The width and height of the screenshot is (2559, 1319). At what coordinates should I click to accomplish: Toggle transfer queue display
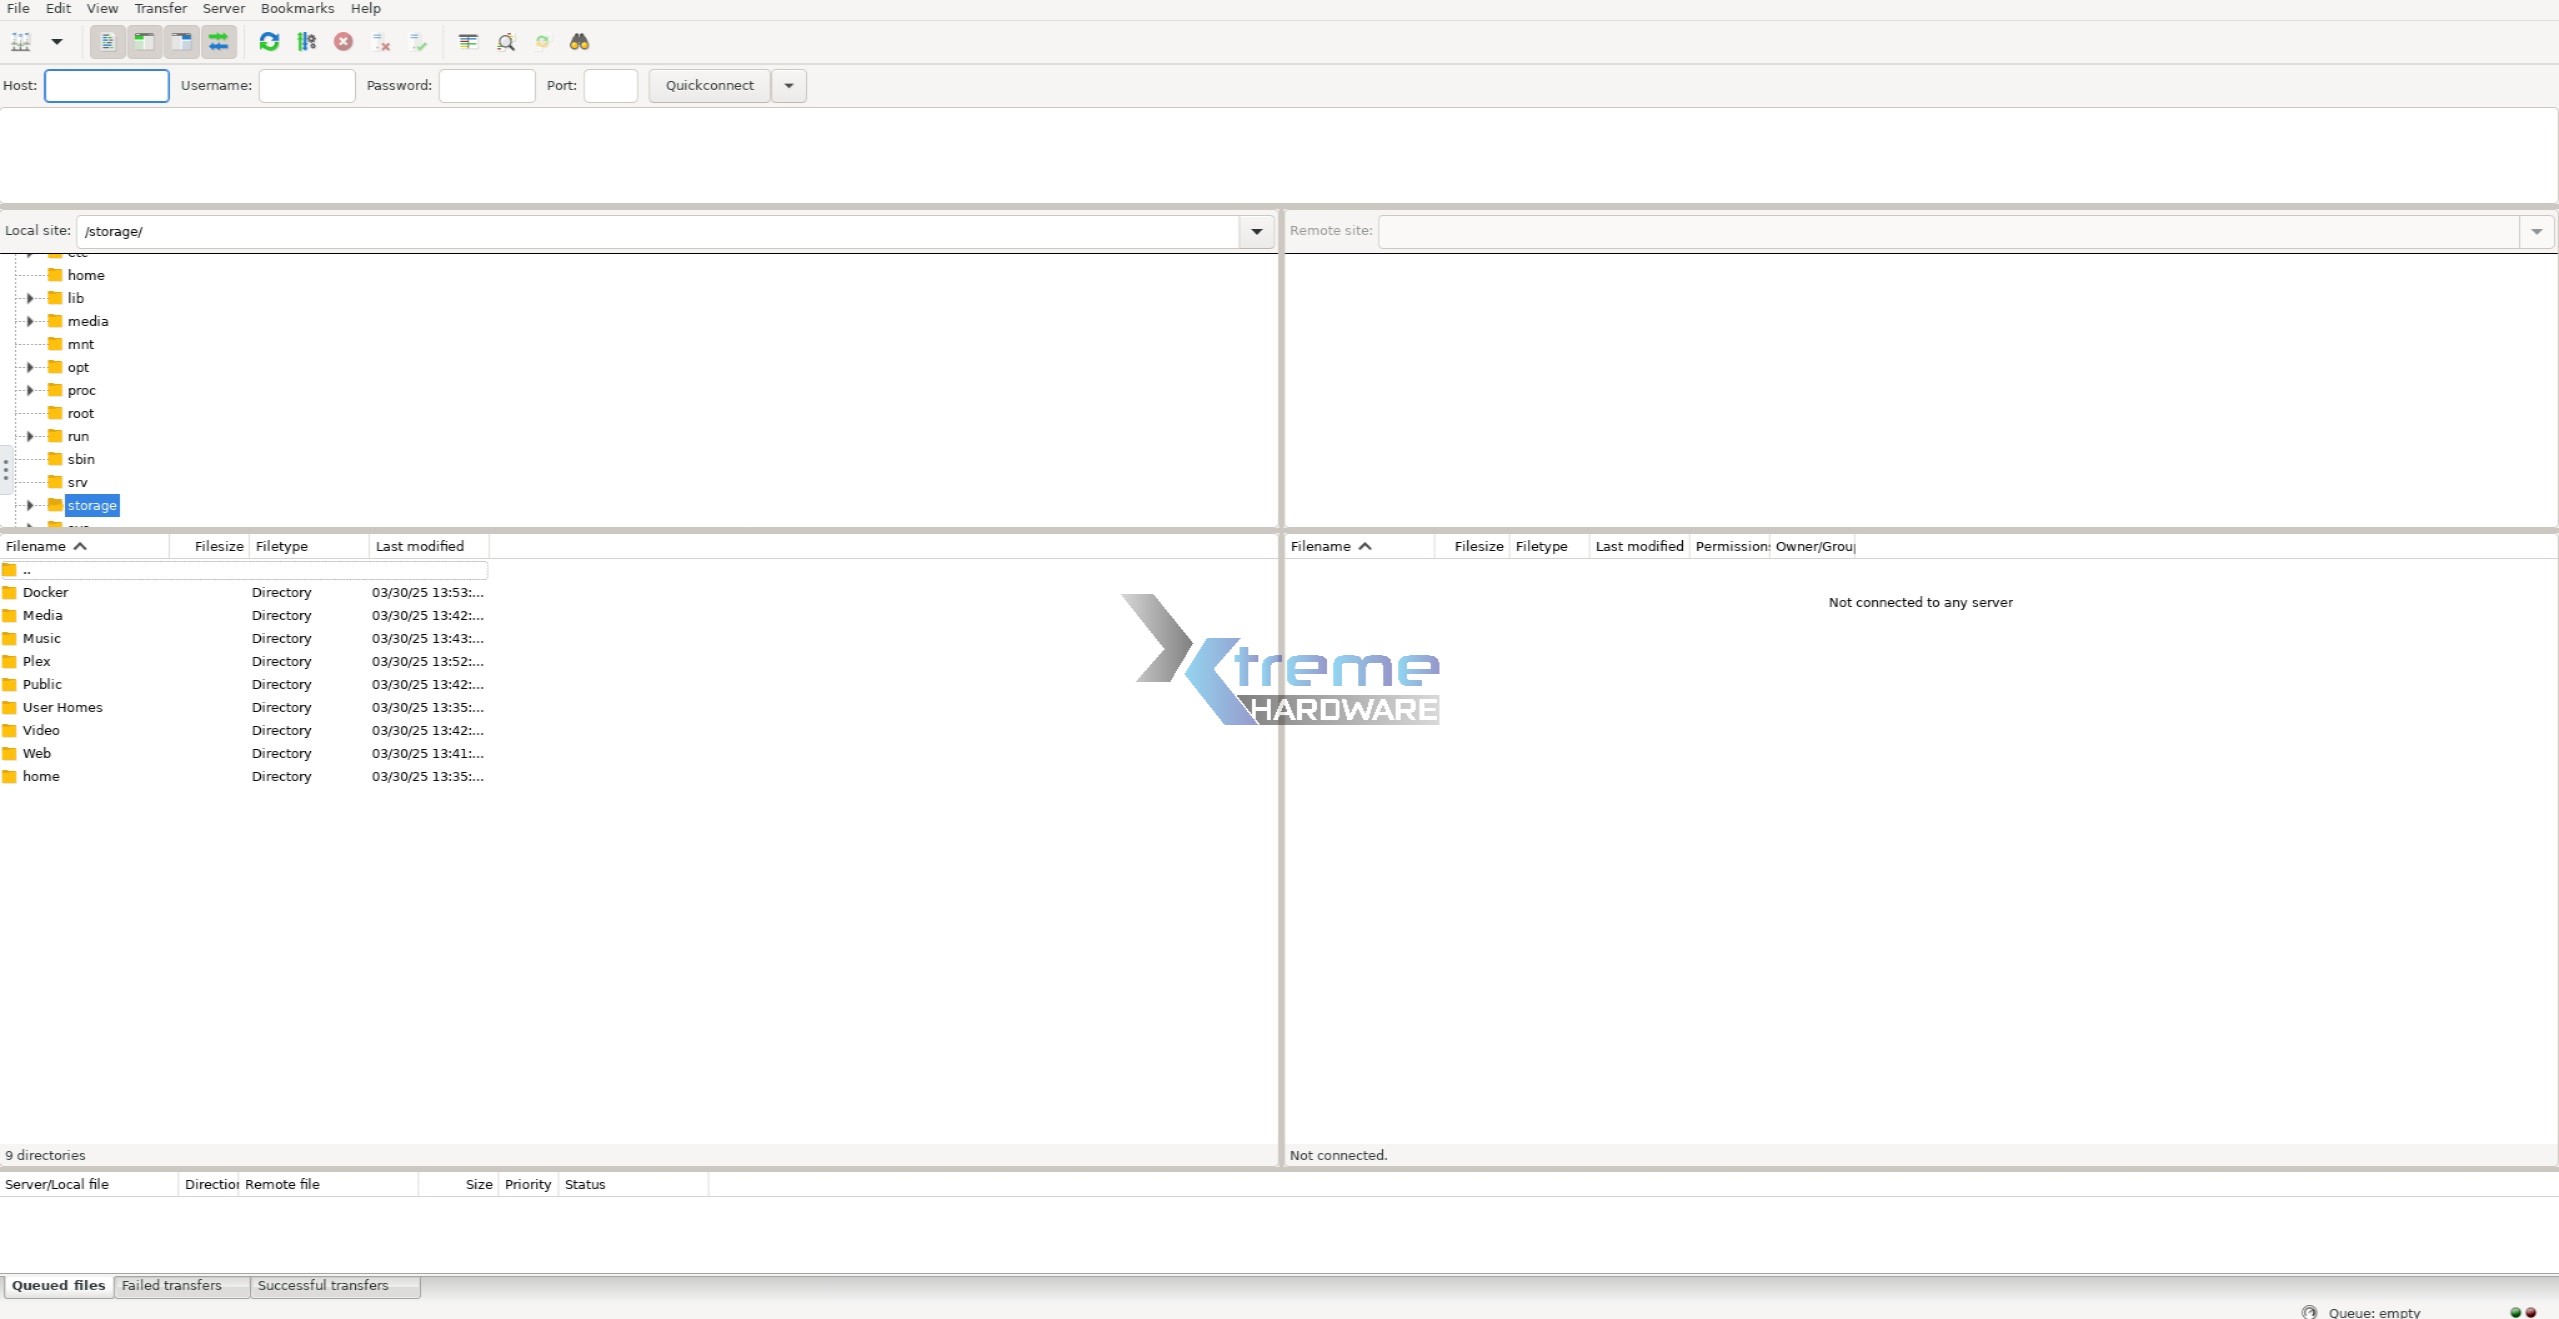[x=218, y=42]
